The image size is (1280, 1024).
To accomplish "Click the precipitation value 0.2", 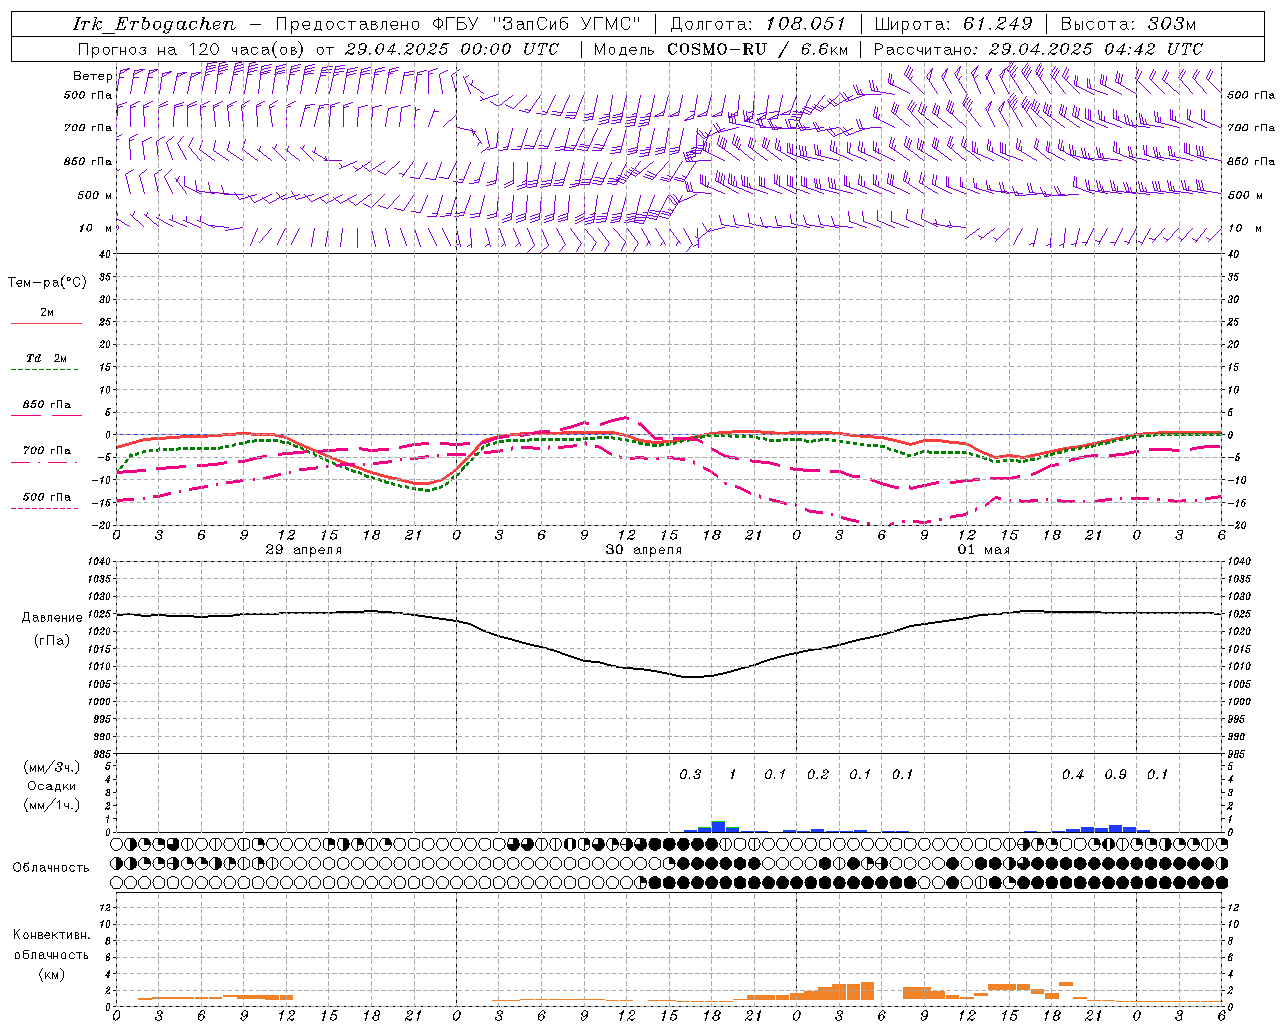I will click(818, 774).
